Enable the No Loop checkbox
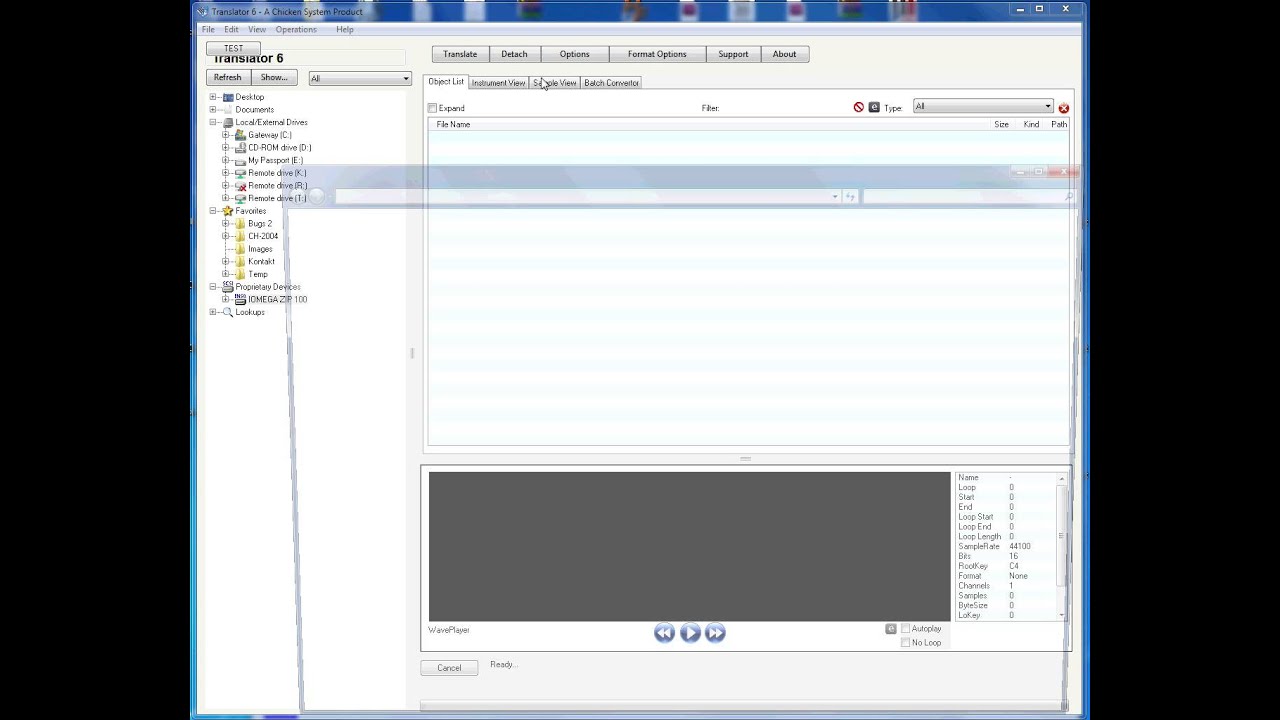1280x720 pixels. pyautogui.click(x=905, y=642)
